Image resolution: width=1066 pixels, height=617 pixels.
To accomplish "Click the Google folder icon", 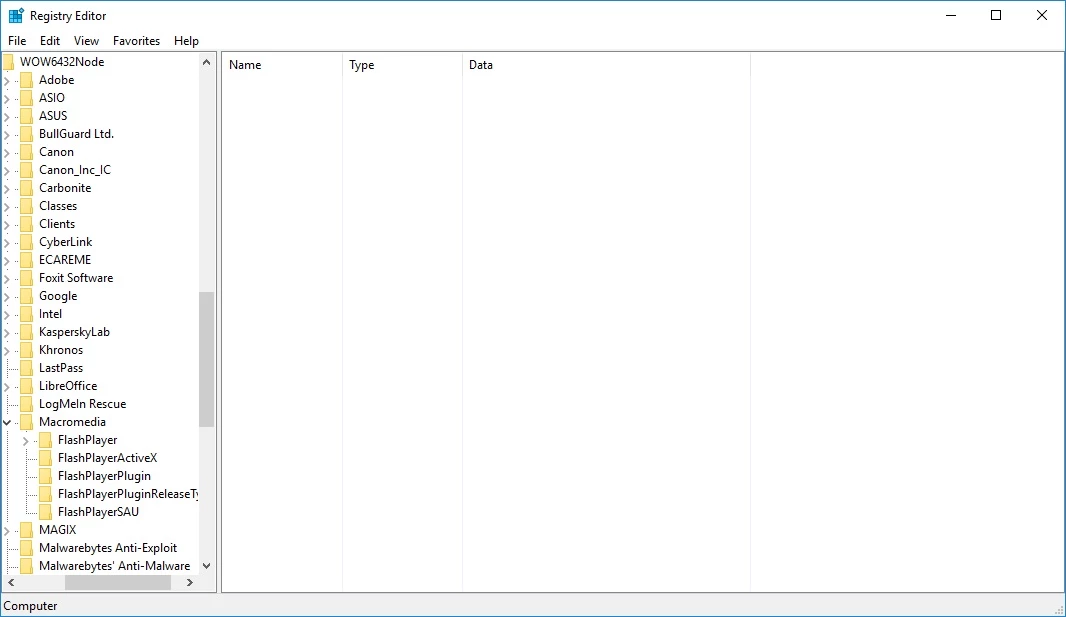I will coord(26,296).
